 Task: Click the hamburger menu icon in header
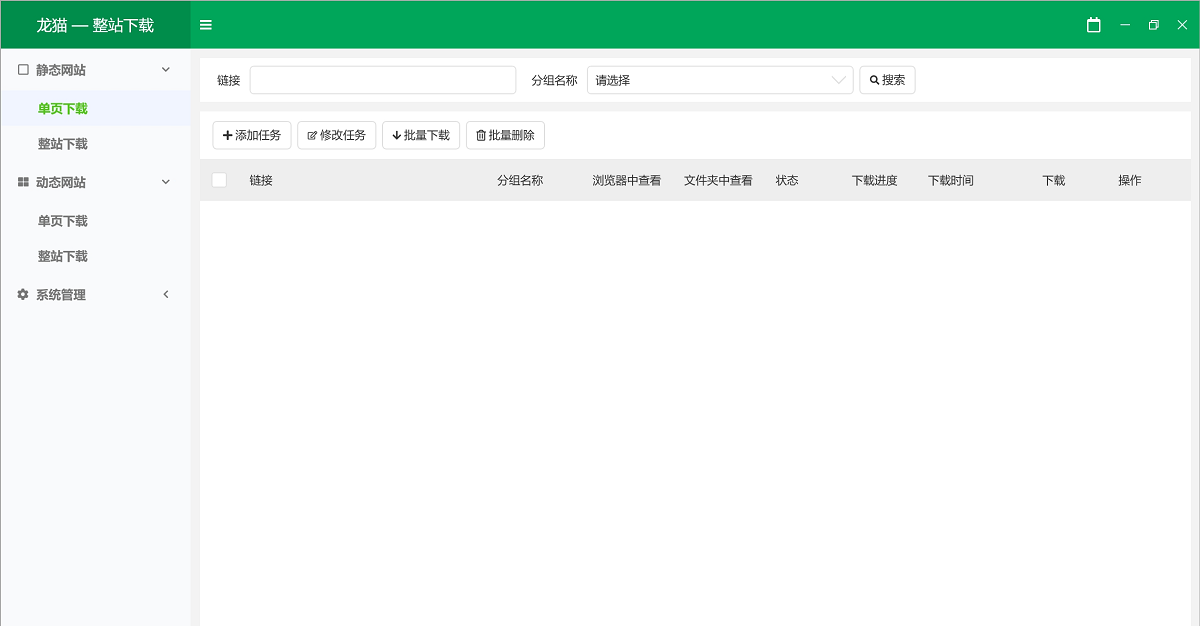point(206,25)
